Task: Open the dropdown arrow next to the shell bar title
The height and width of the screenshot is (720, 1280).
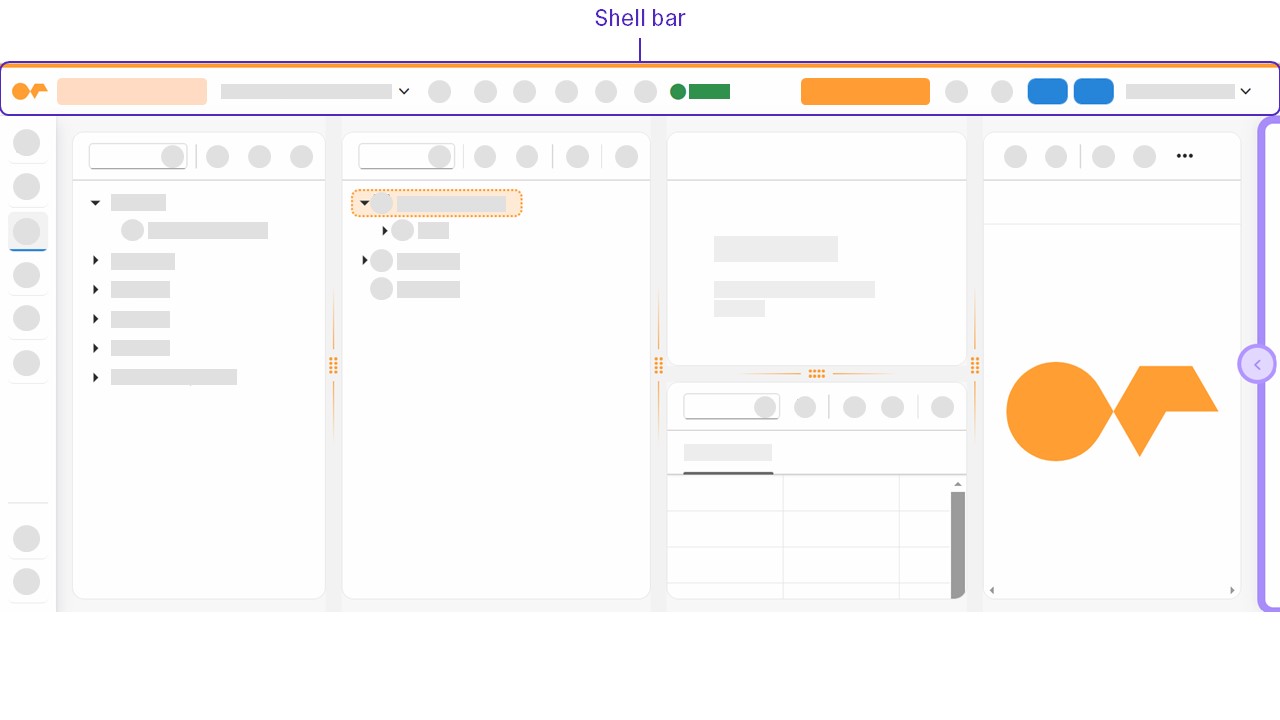Action: 404,91
